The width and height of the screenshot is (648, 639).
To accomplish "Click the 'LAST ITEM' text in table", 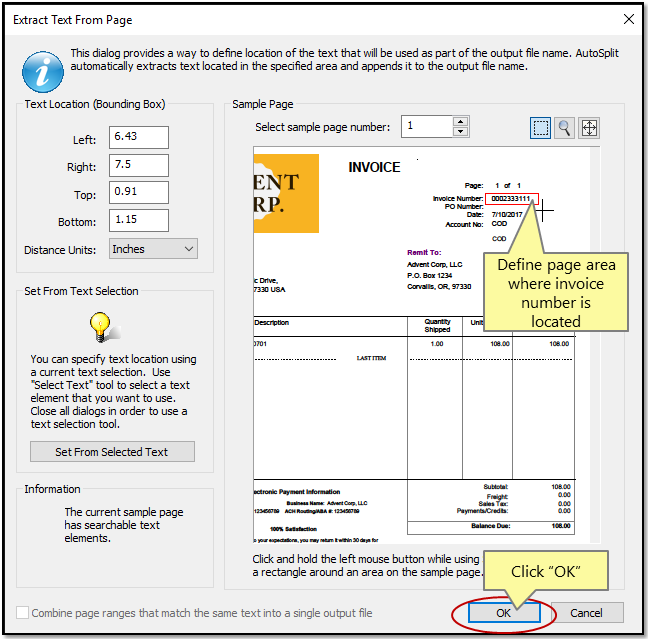I will point(371,358).
